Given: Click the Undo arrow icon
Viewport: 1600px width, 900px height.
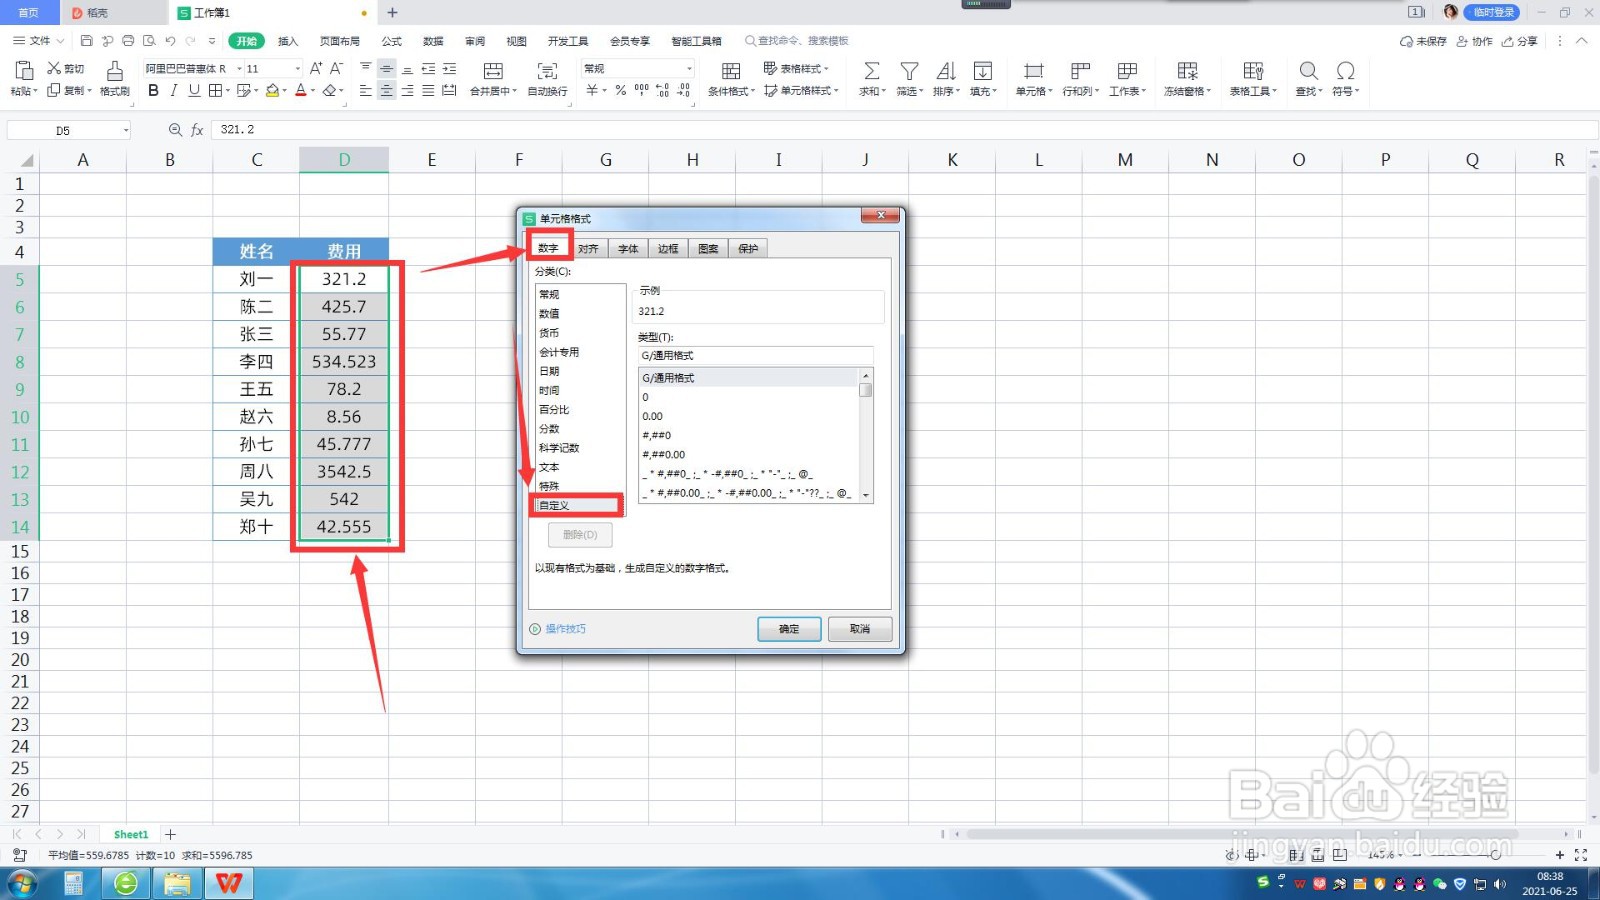Looking at the screenshot, I should coord(170,41).
